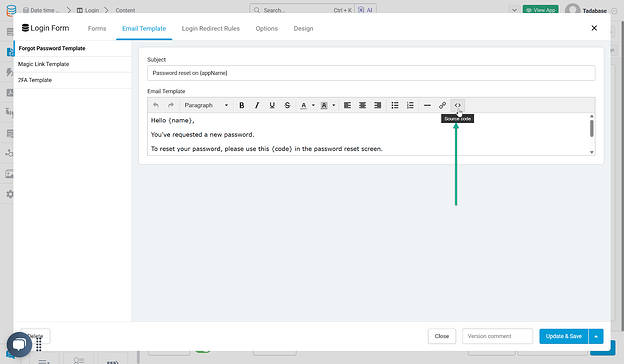Switch to Login Redirect Rules tab

(x=211, y=29)
